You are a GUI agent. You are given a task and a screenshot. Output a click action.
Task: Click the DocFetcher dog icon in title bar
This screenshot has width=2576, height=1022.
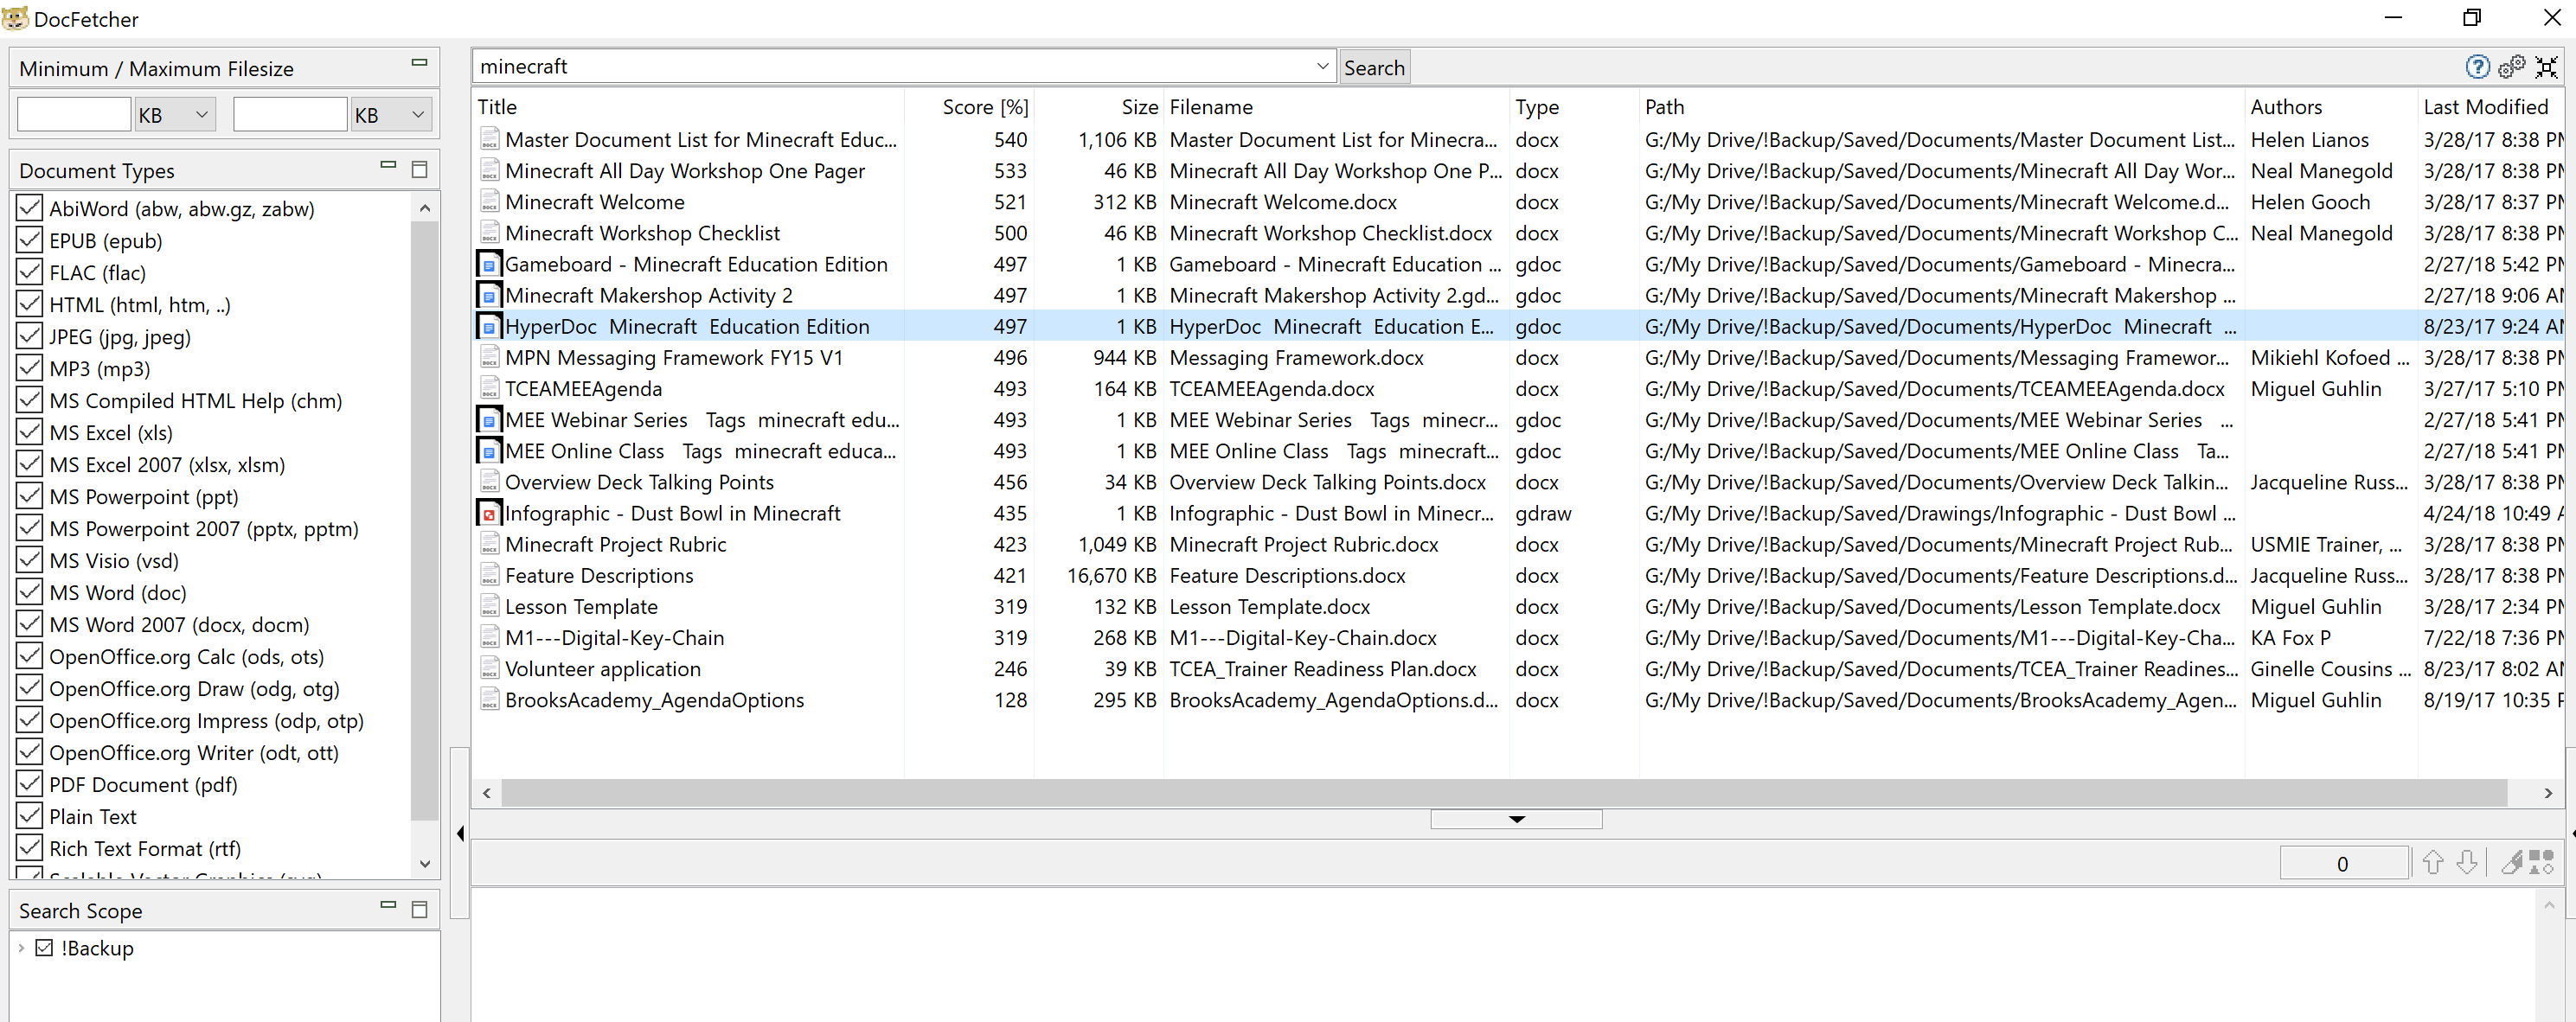tap(15, 18)
